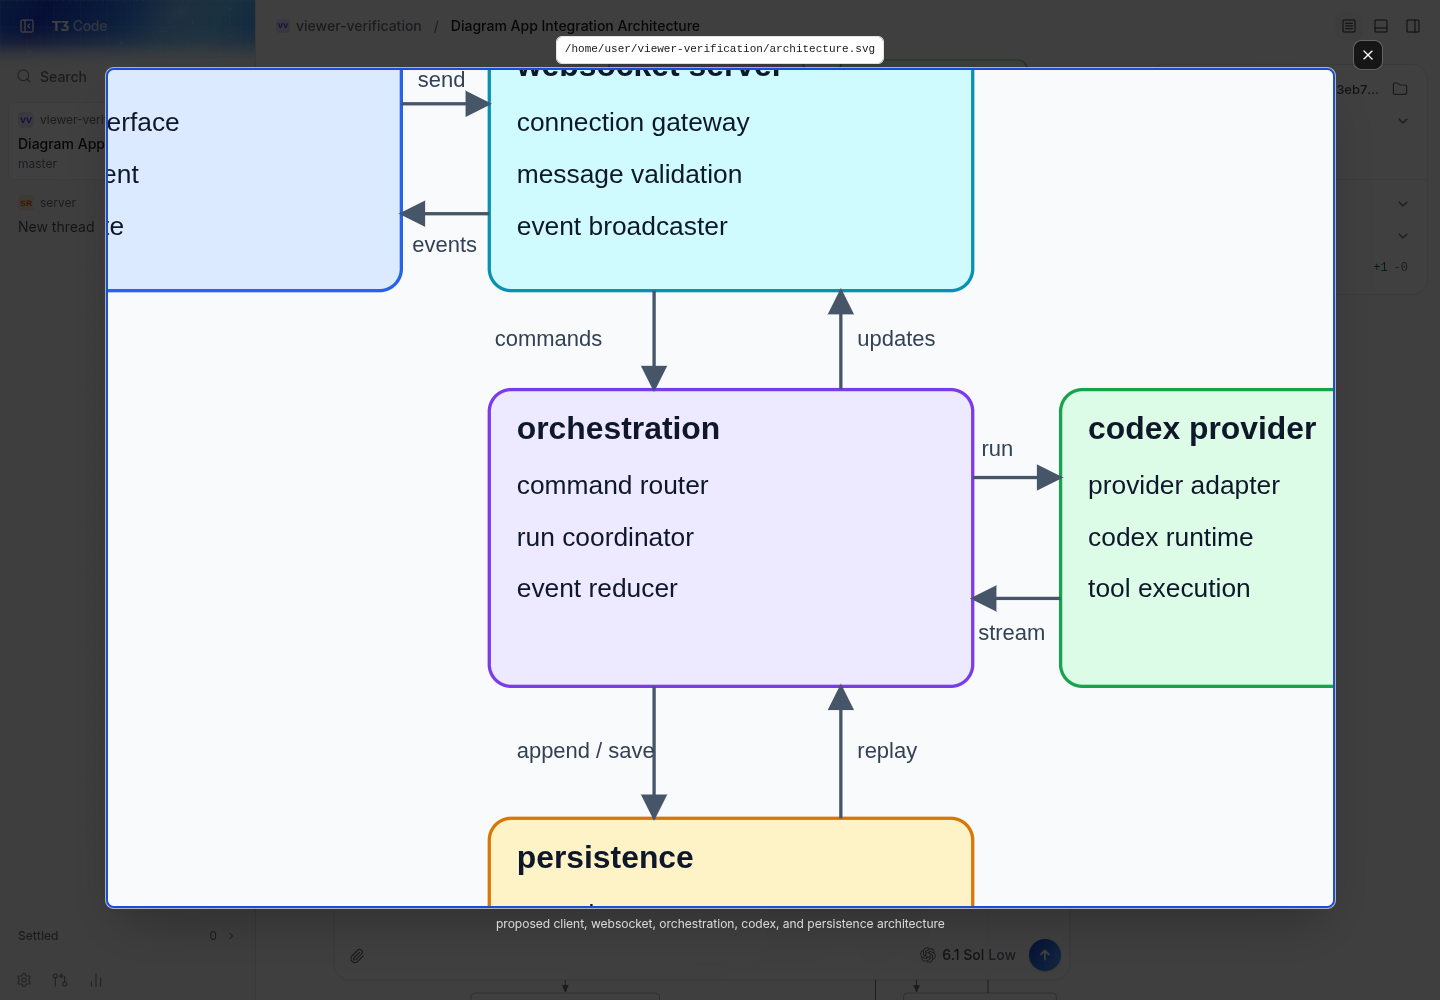This screenshot has width=1440, height=1000.
Task: Click the 'run coordinator' text in the diagram
Action: [x=605, y=538]
